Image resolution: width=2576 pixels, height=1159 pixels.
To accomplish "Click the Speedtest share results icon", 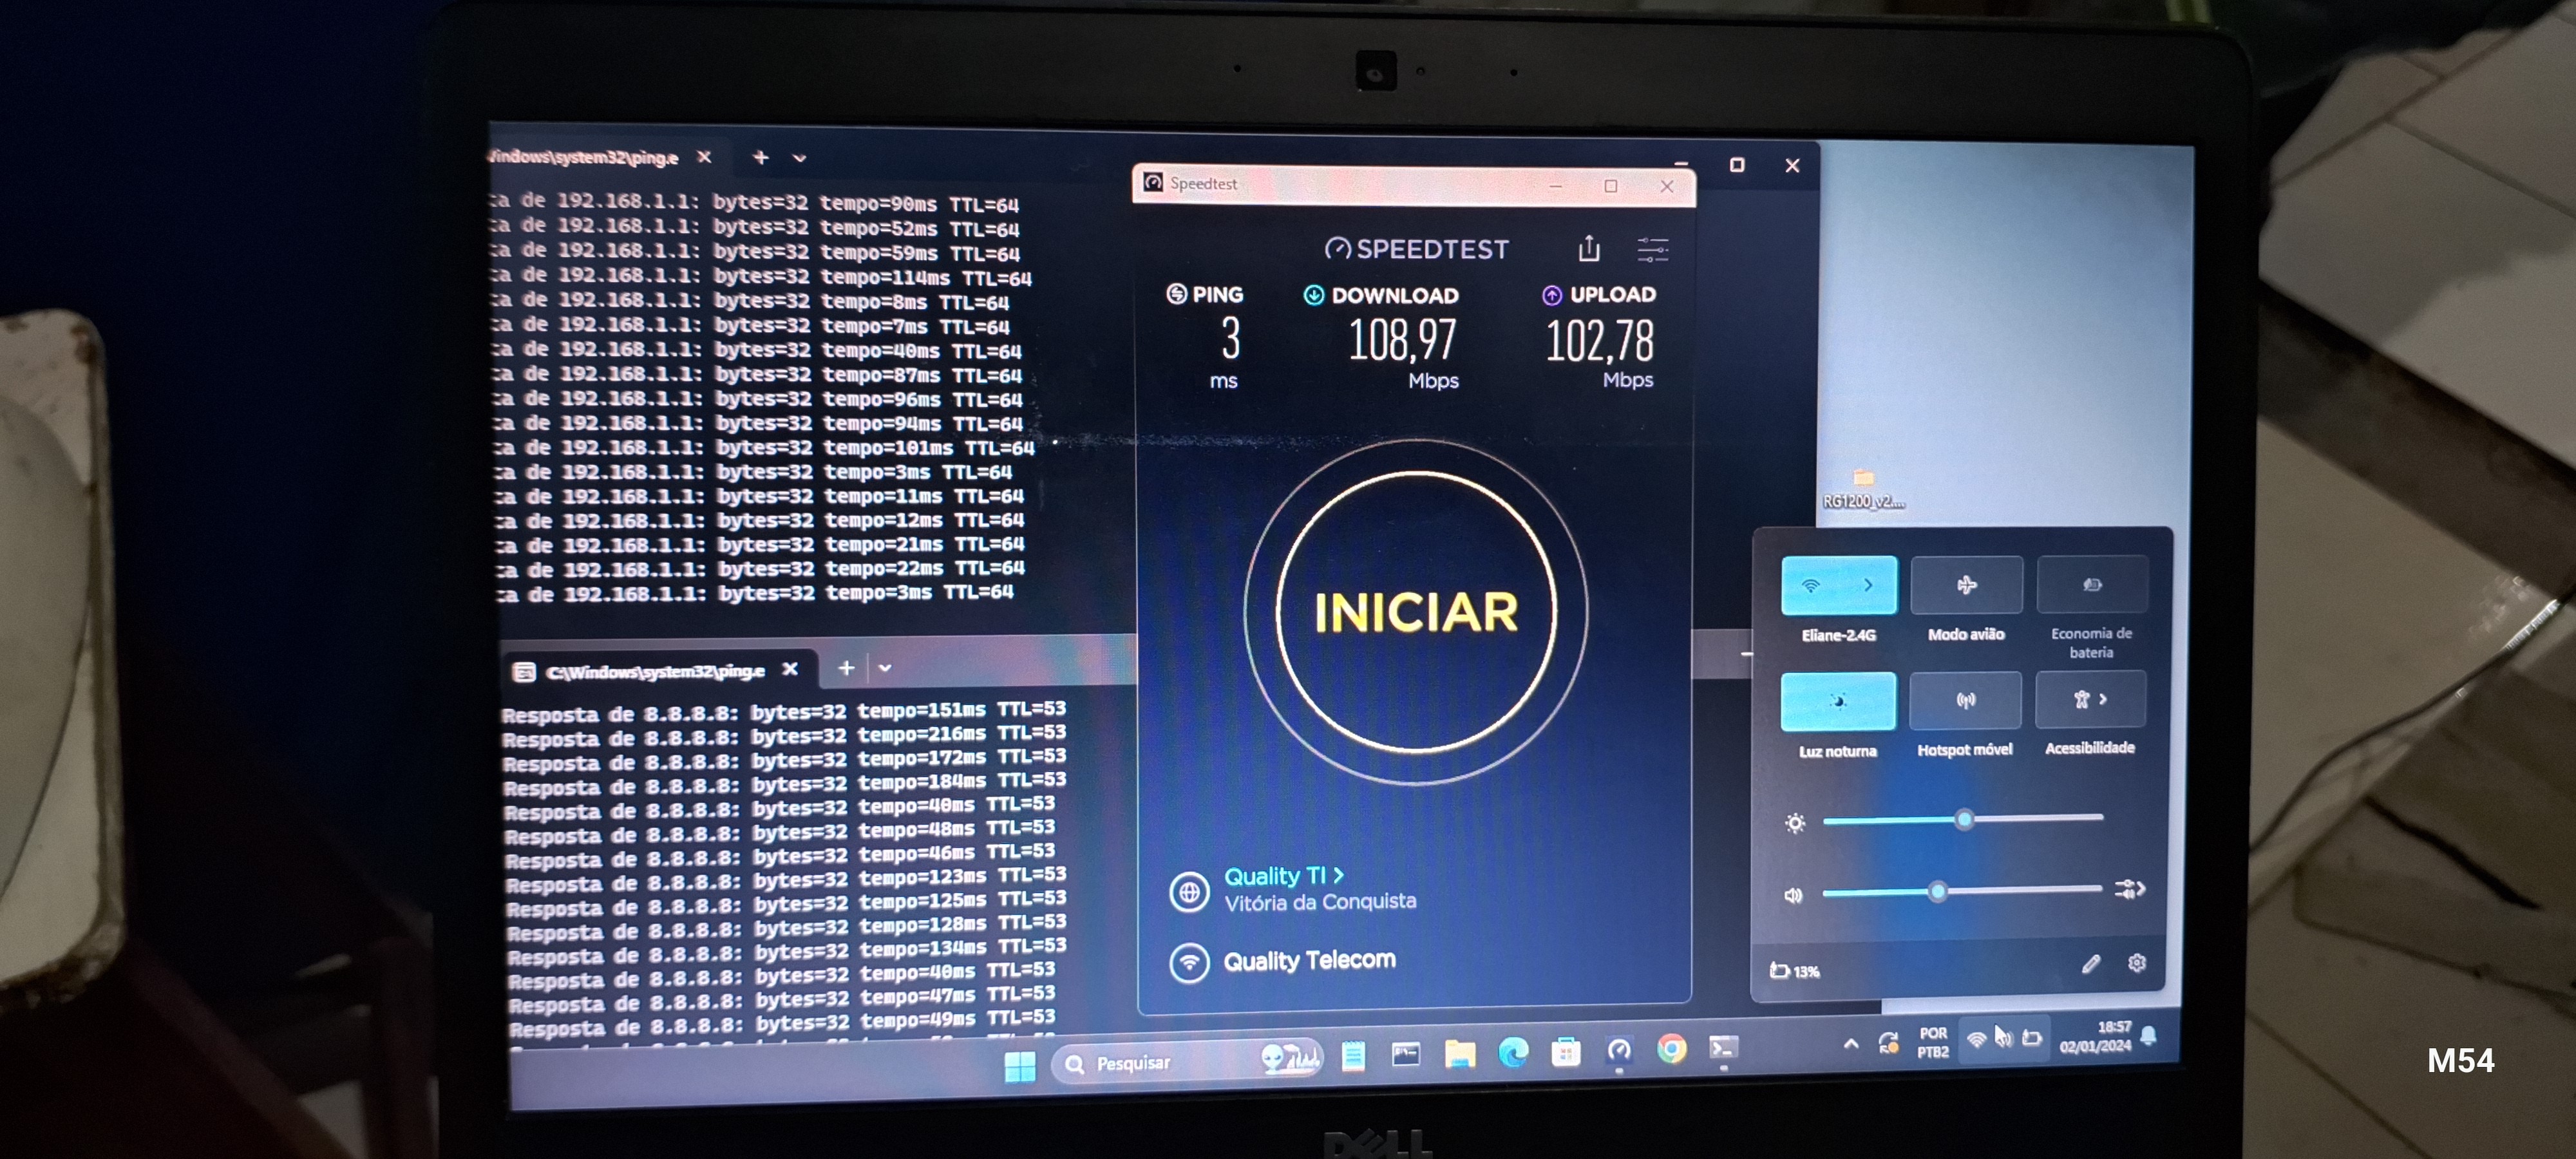I will [1589, 248].
